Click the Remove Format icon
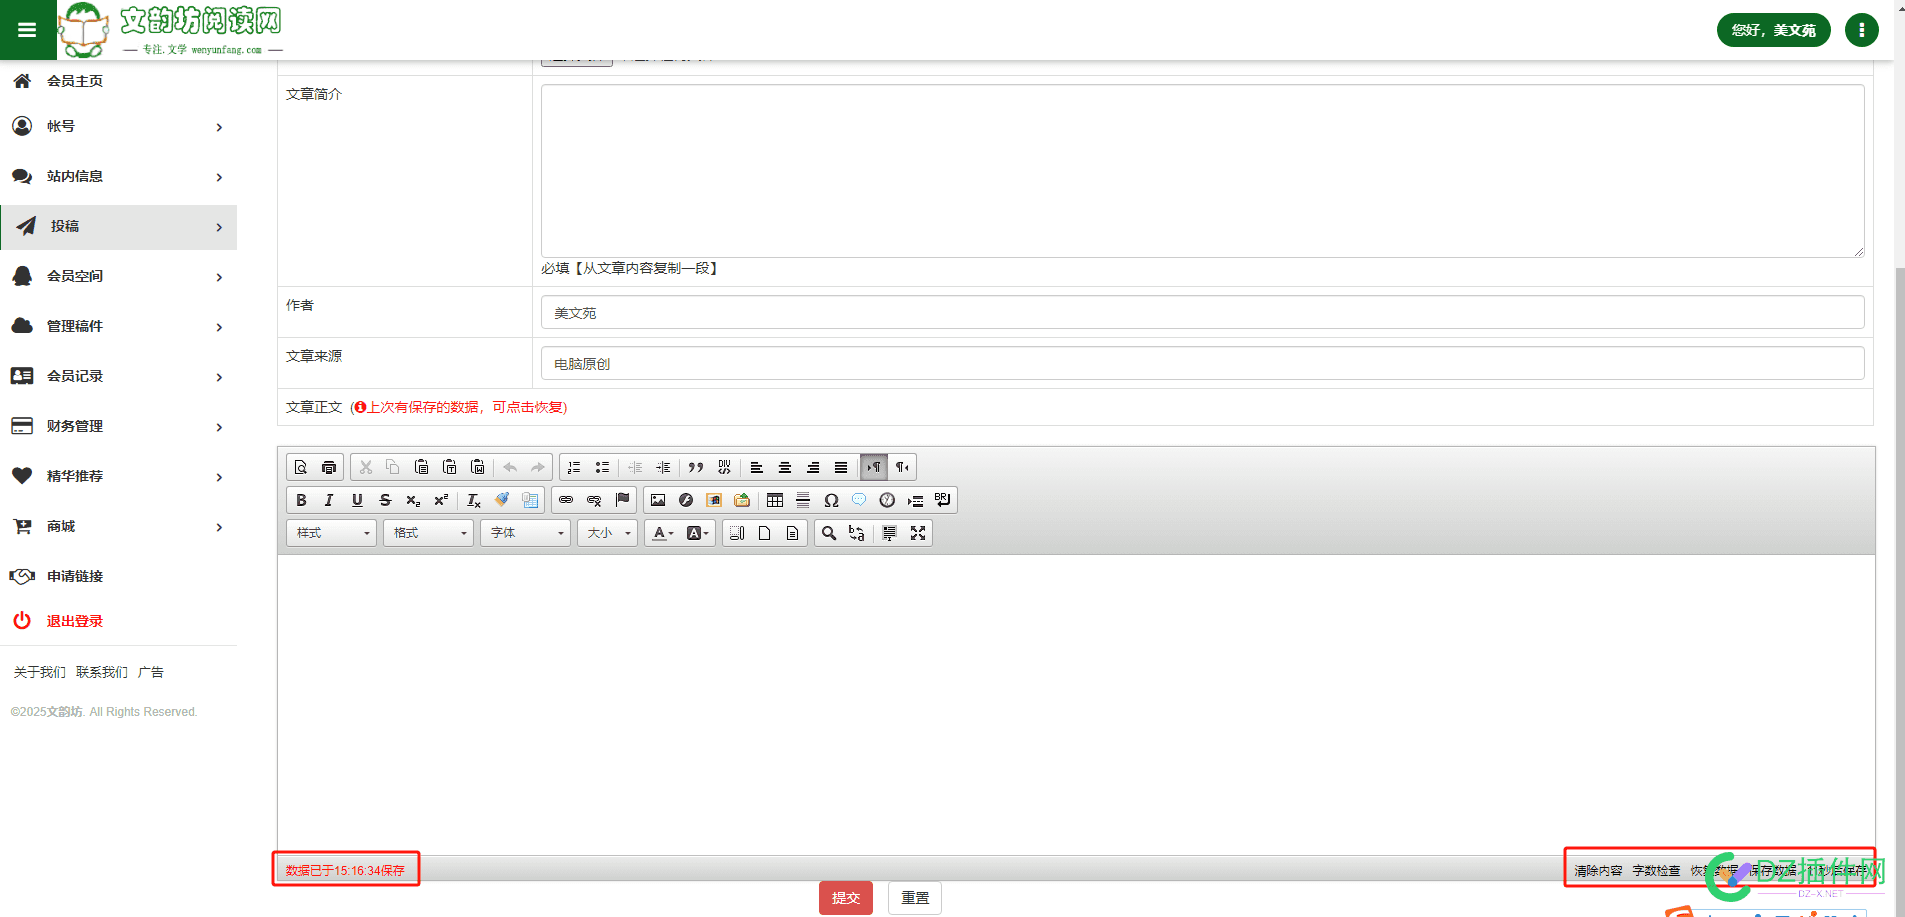1905x917 pixels. 474,500
